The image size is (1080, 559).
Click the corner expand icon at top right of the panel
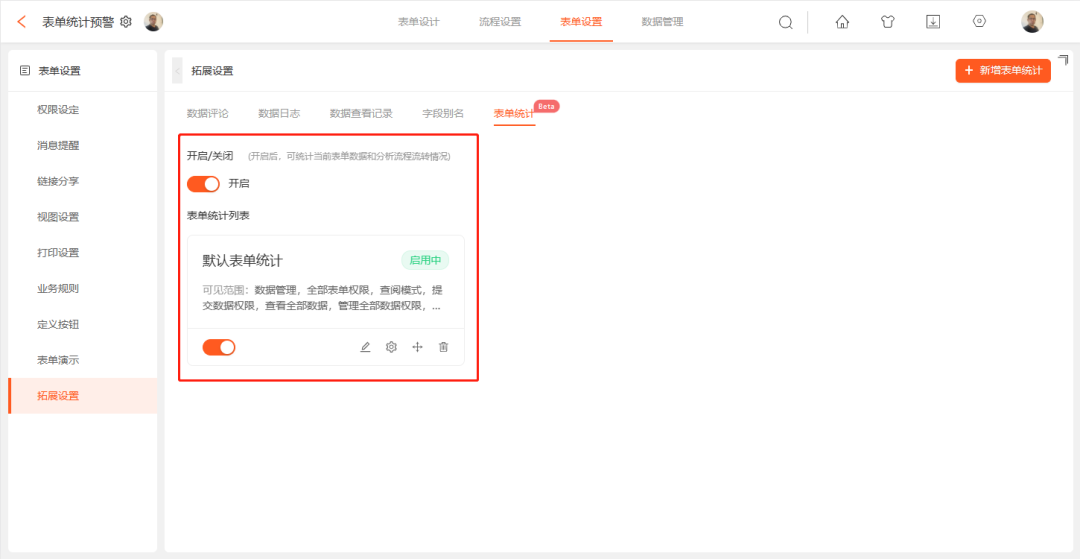1063,60
